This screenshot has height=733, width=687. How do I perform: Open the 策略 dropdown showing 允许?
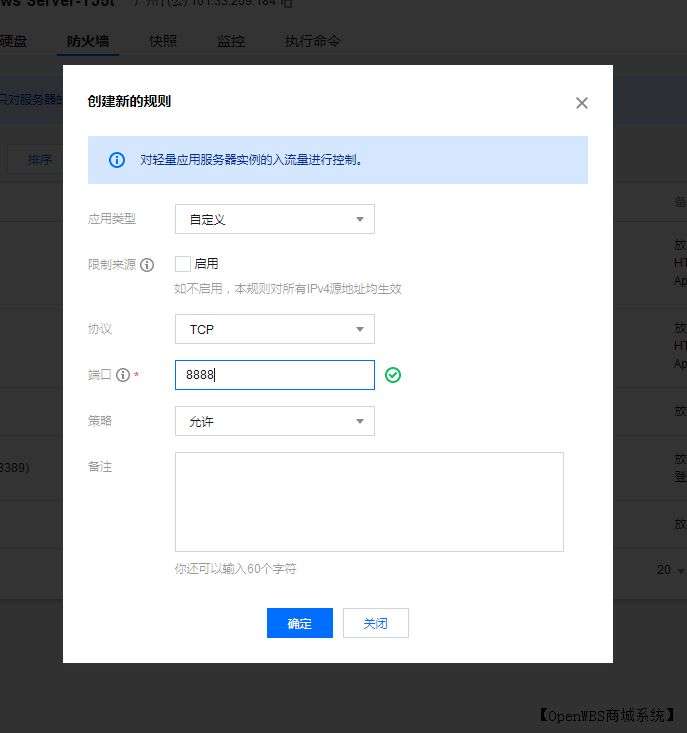pos(274,421)
